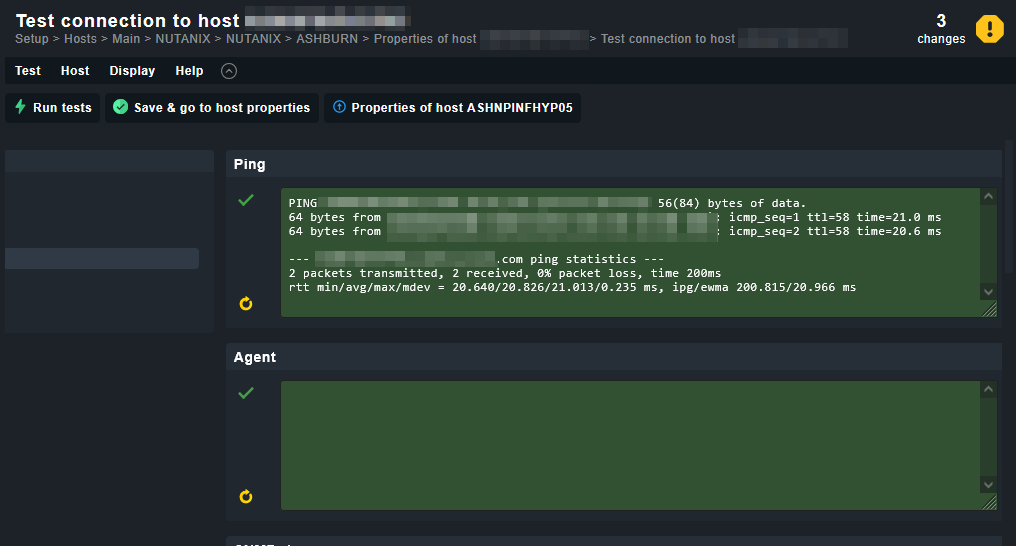
Task: Open the 3 changes pending link
Action: 941,30
